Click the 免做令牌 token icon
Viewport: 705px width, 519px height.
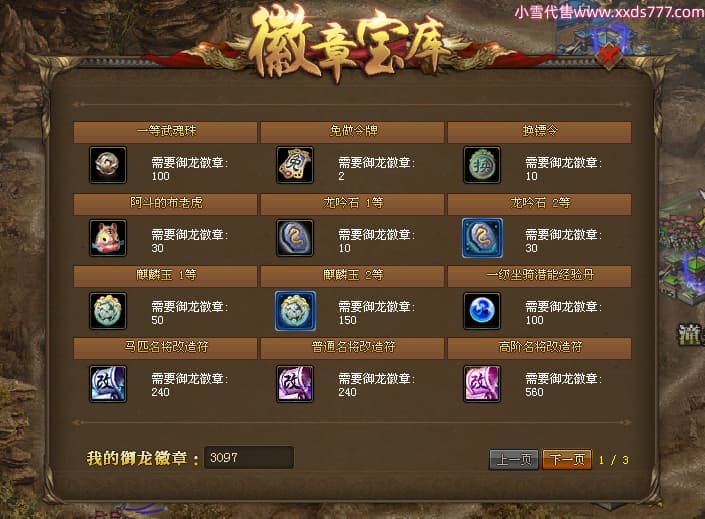[x=295, y=165]
